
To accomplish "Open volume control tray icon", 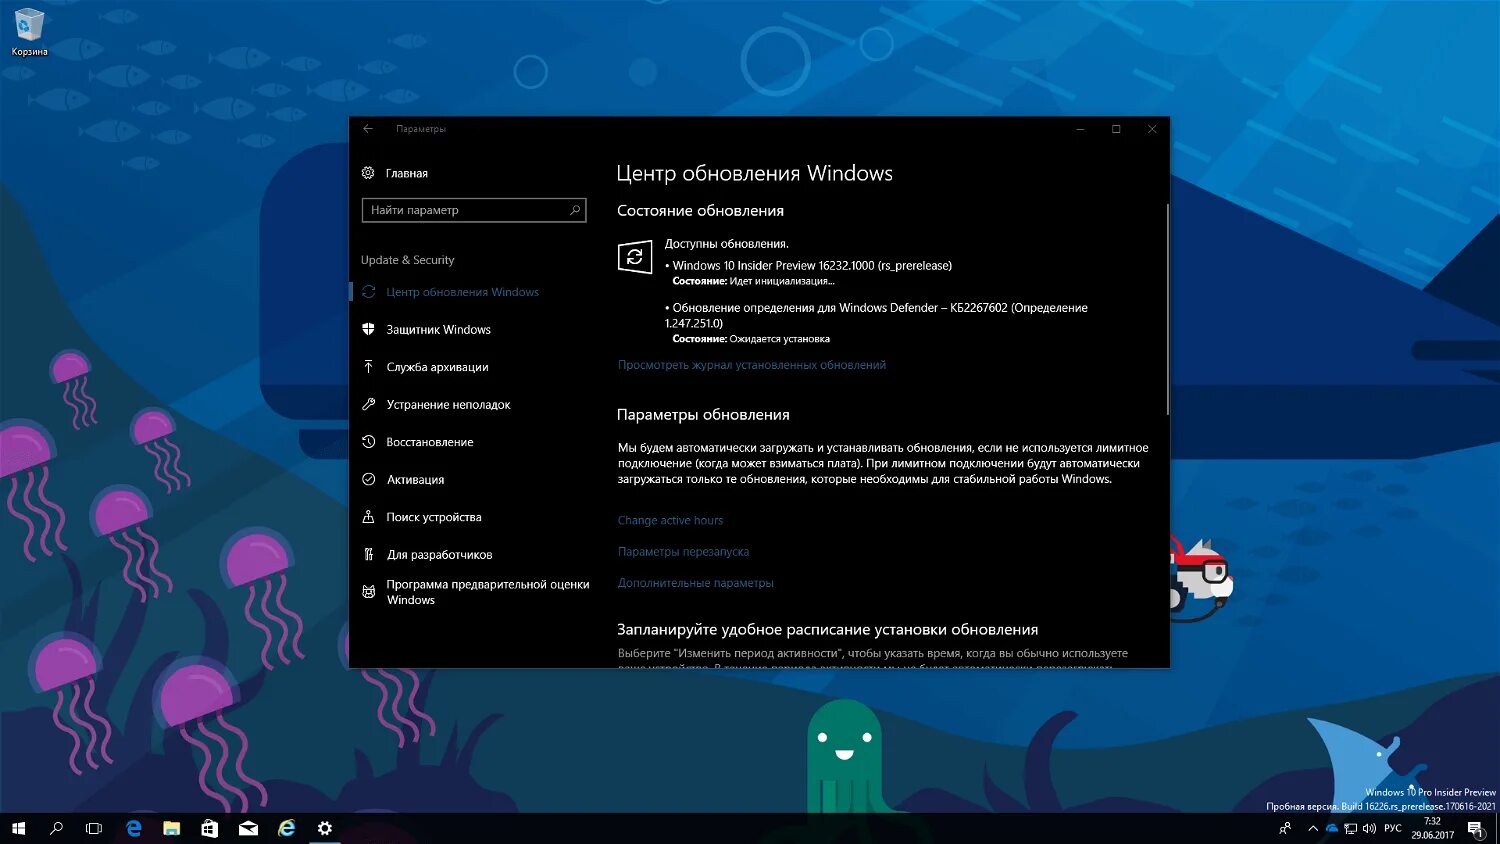I will pos(1369,828).
